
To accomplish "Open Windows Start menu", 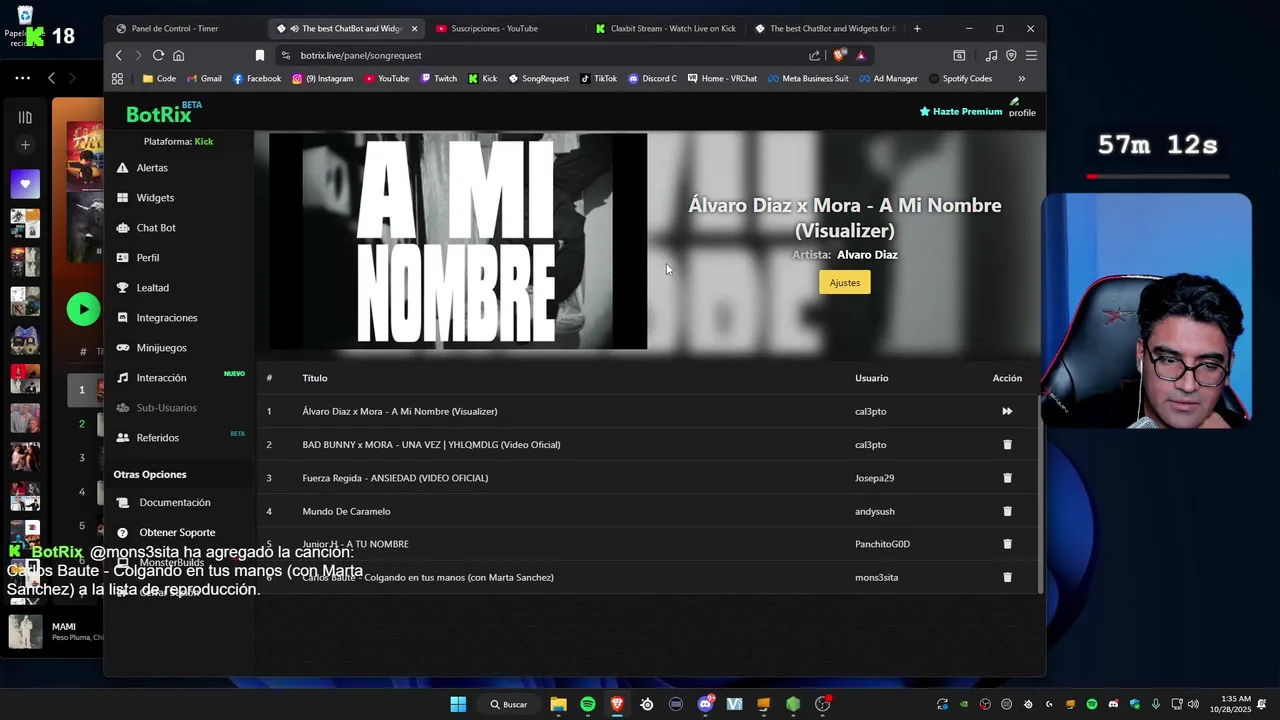I will pyautogui.click(x=458, y=704).
